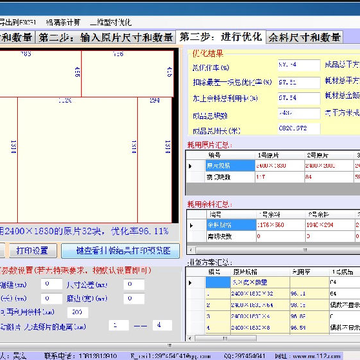
Task: Click the bottom plan table horizontal scrollbar thumb
Action: tap(226, 338)
